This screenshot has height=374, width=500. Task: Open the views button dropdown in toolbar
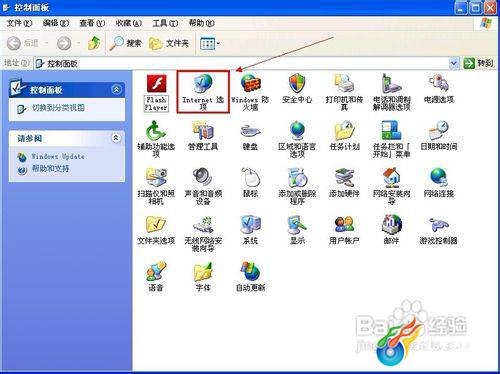coord(218,43)
